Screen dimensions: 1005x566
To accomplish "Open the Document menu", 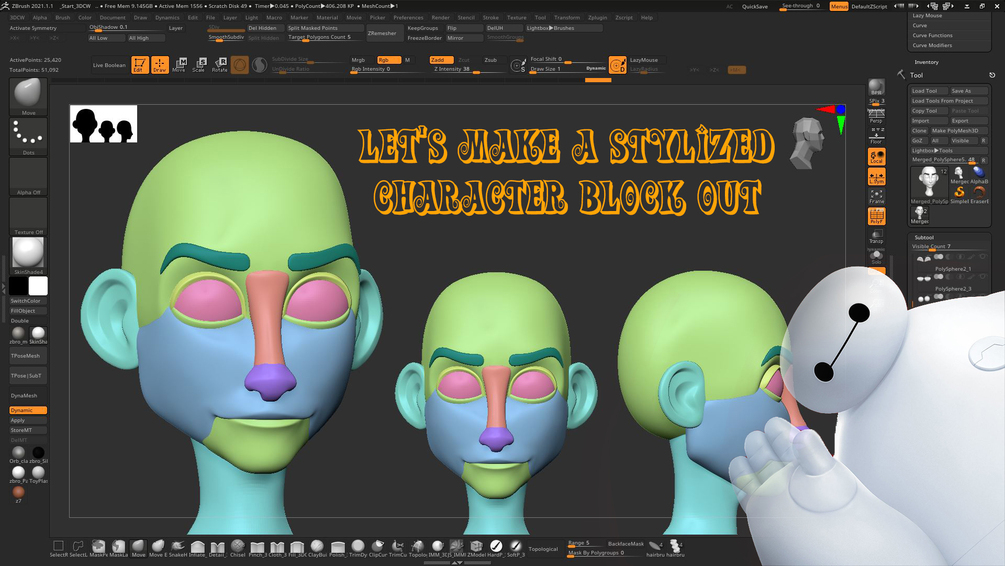I will 112,17.
